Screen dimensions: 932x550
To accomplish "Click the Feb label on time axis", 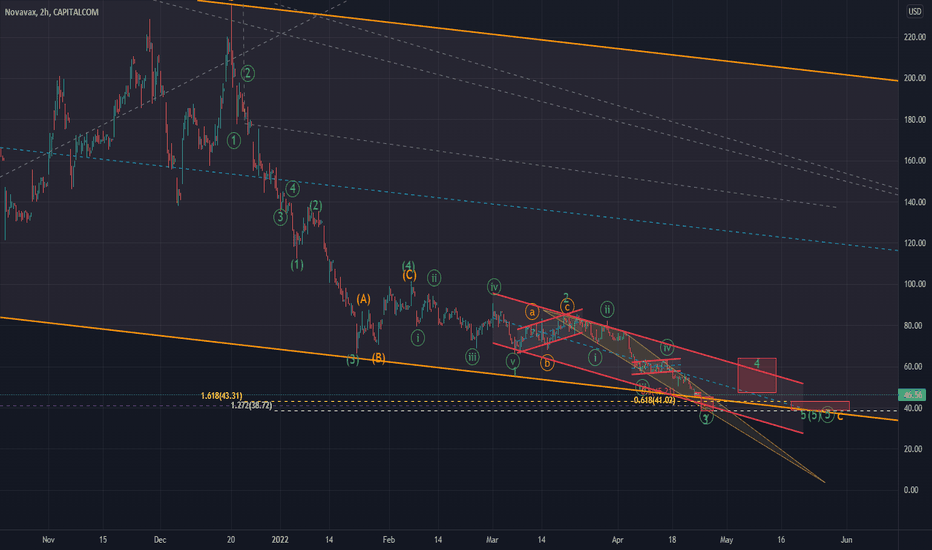I will click(388, 540).
